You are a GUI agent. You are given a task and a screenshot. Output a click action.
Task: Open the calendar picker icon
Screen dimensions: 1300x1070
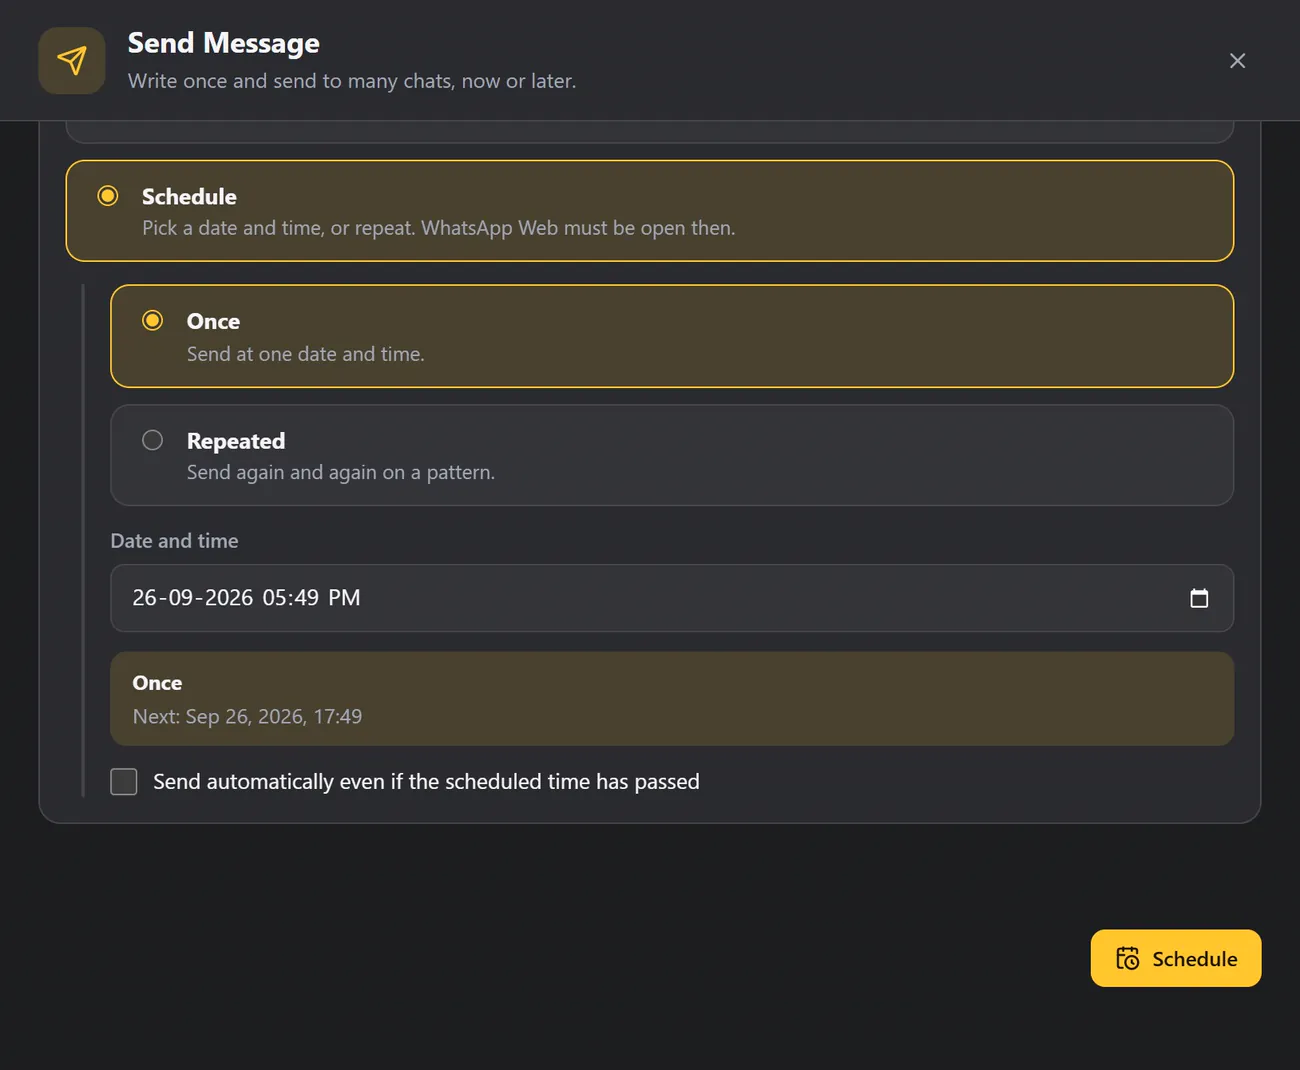coord(1199,598)
